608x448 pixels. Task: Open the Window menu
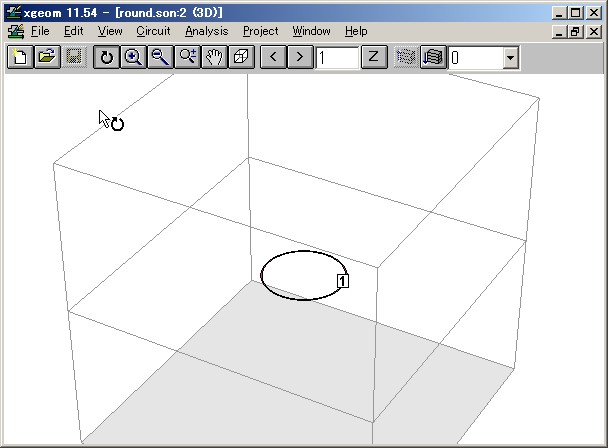coord(311,31)
